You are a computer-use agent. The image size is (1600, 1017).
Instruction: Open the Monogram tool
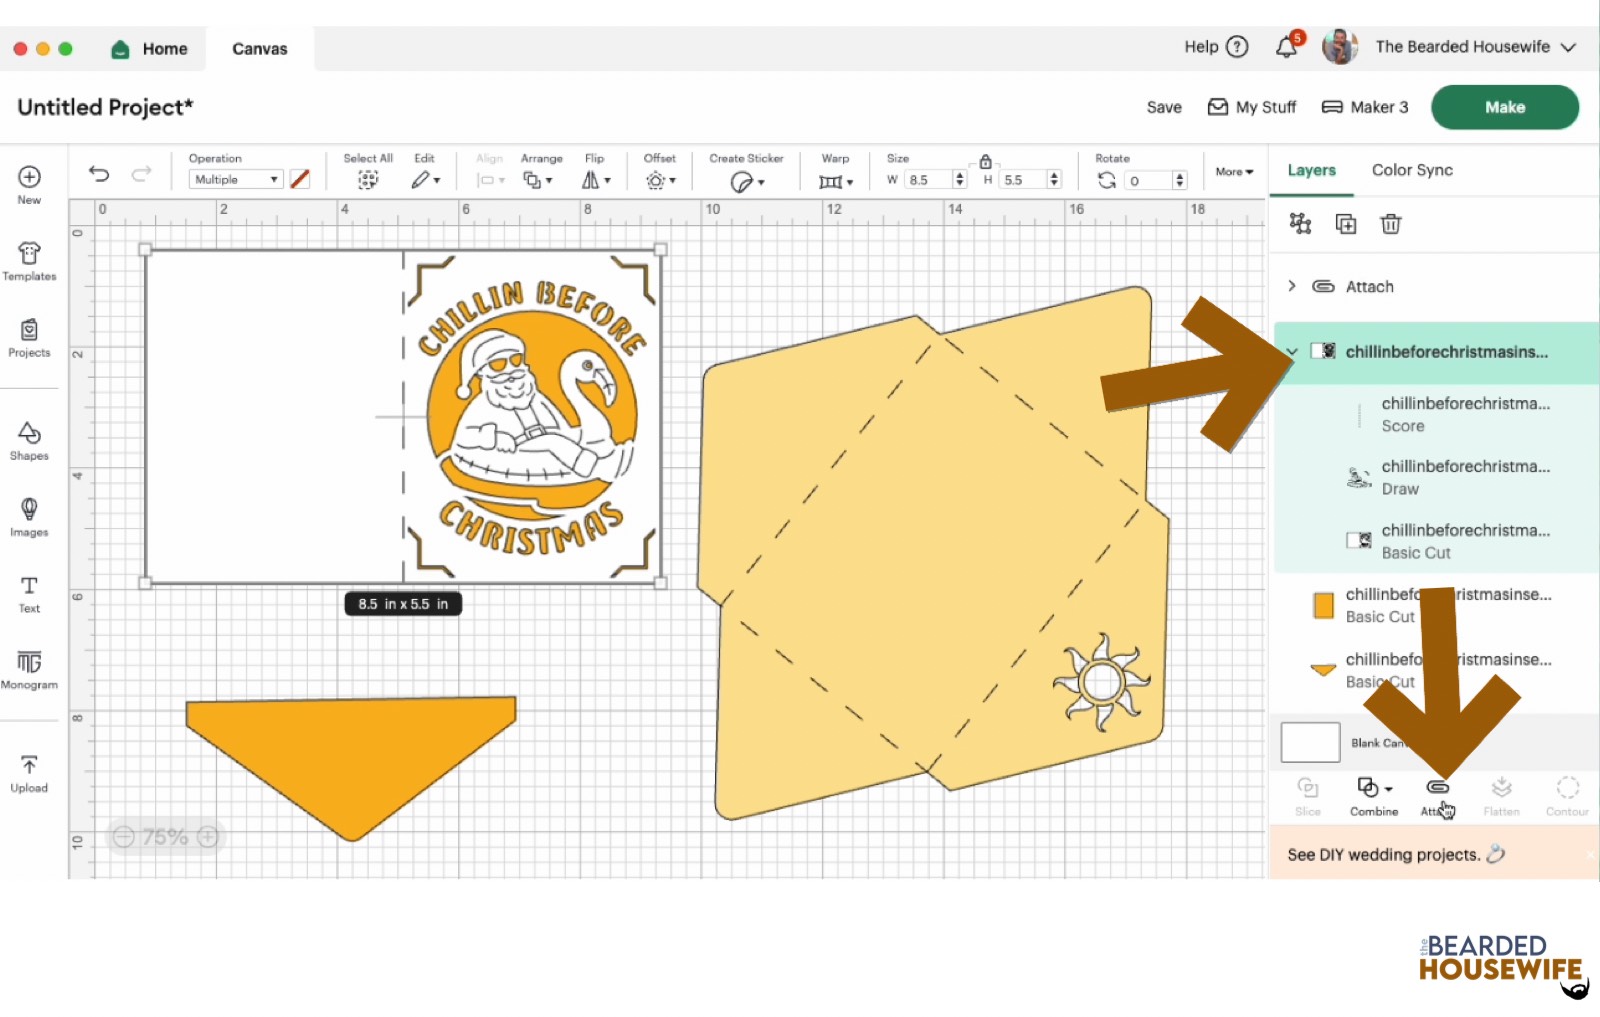coord(29,670)
